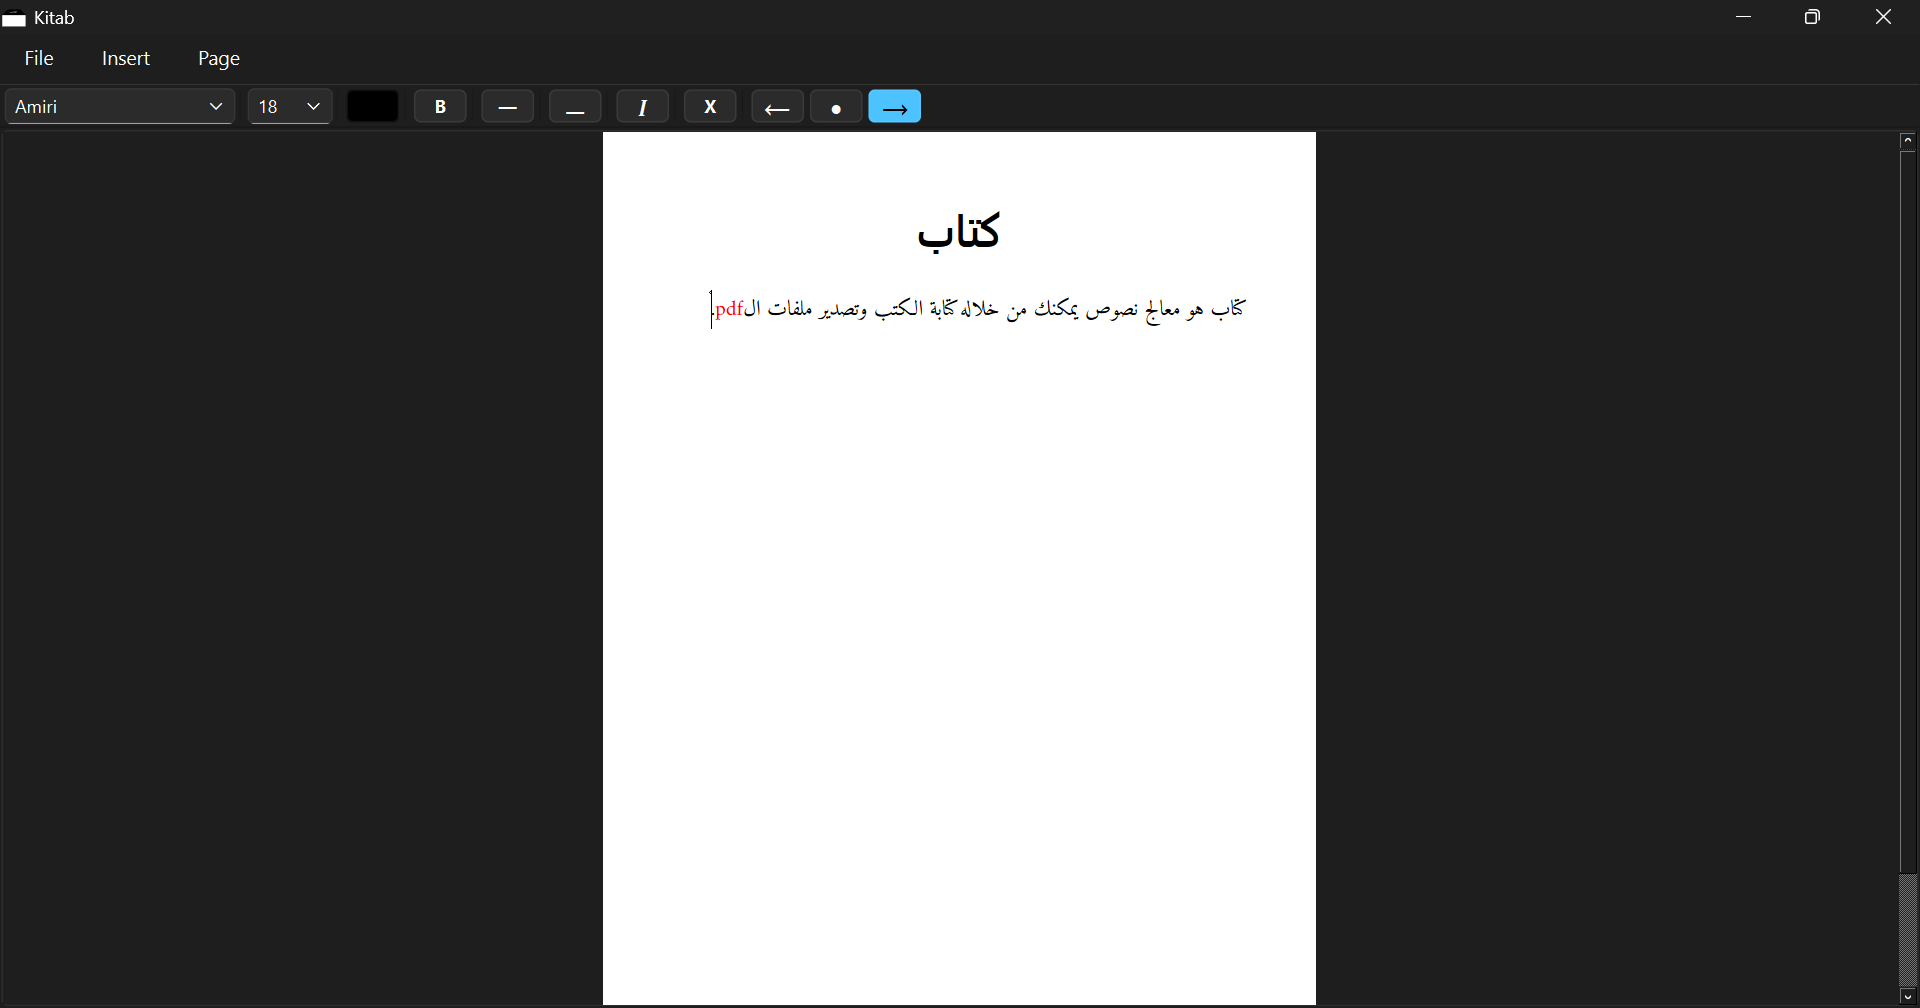
Task: Toggle underline formatting button
Action: [x=575, y=107]
